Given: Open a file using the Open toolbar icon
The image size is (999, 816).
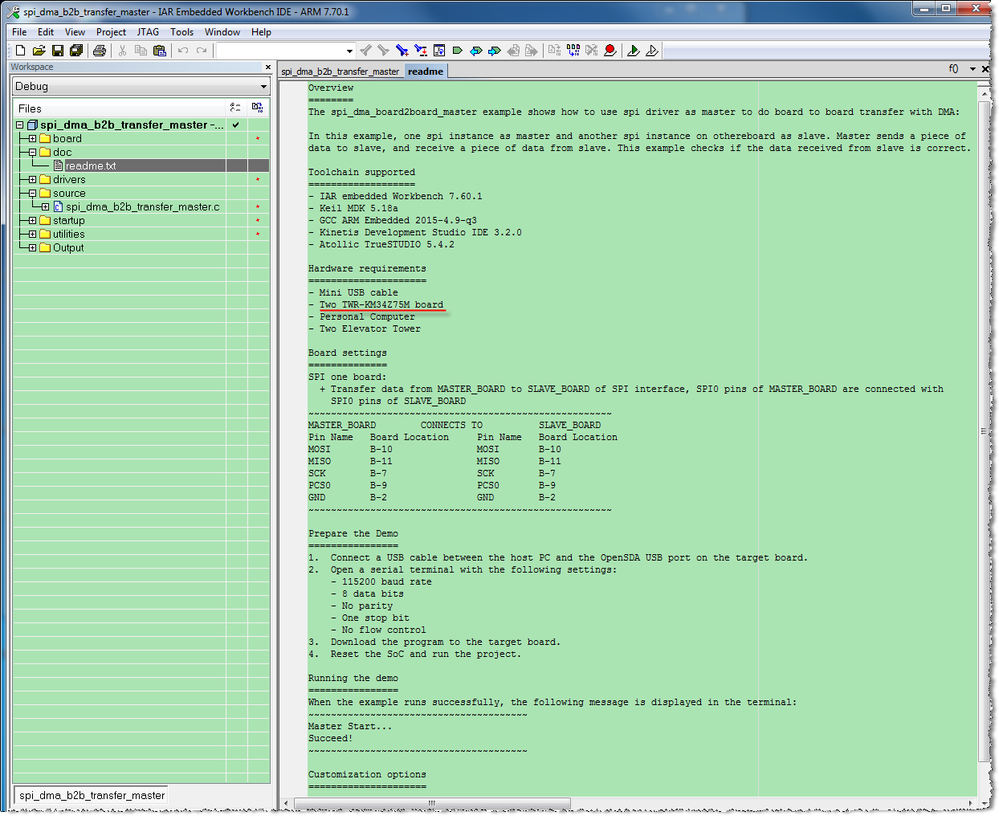Looking at the screenshot, I should pos(39,50).
